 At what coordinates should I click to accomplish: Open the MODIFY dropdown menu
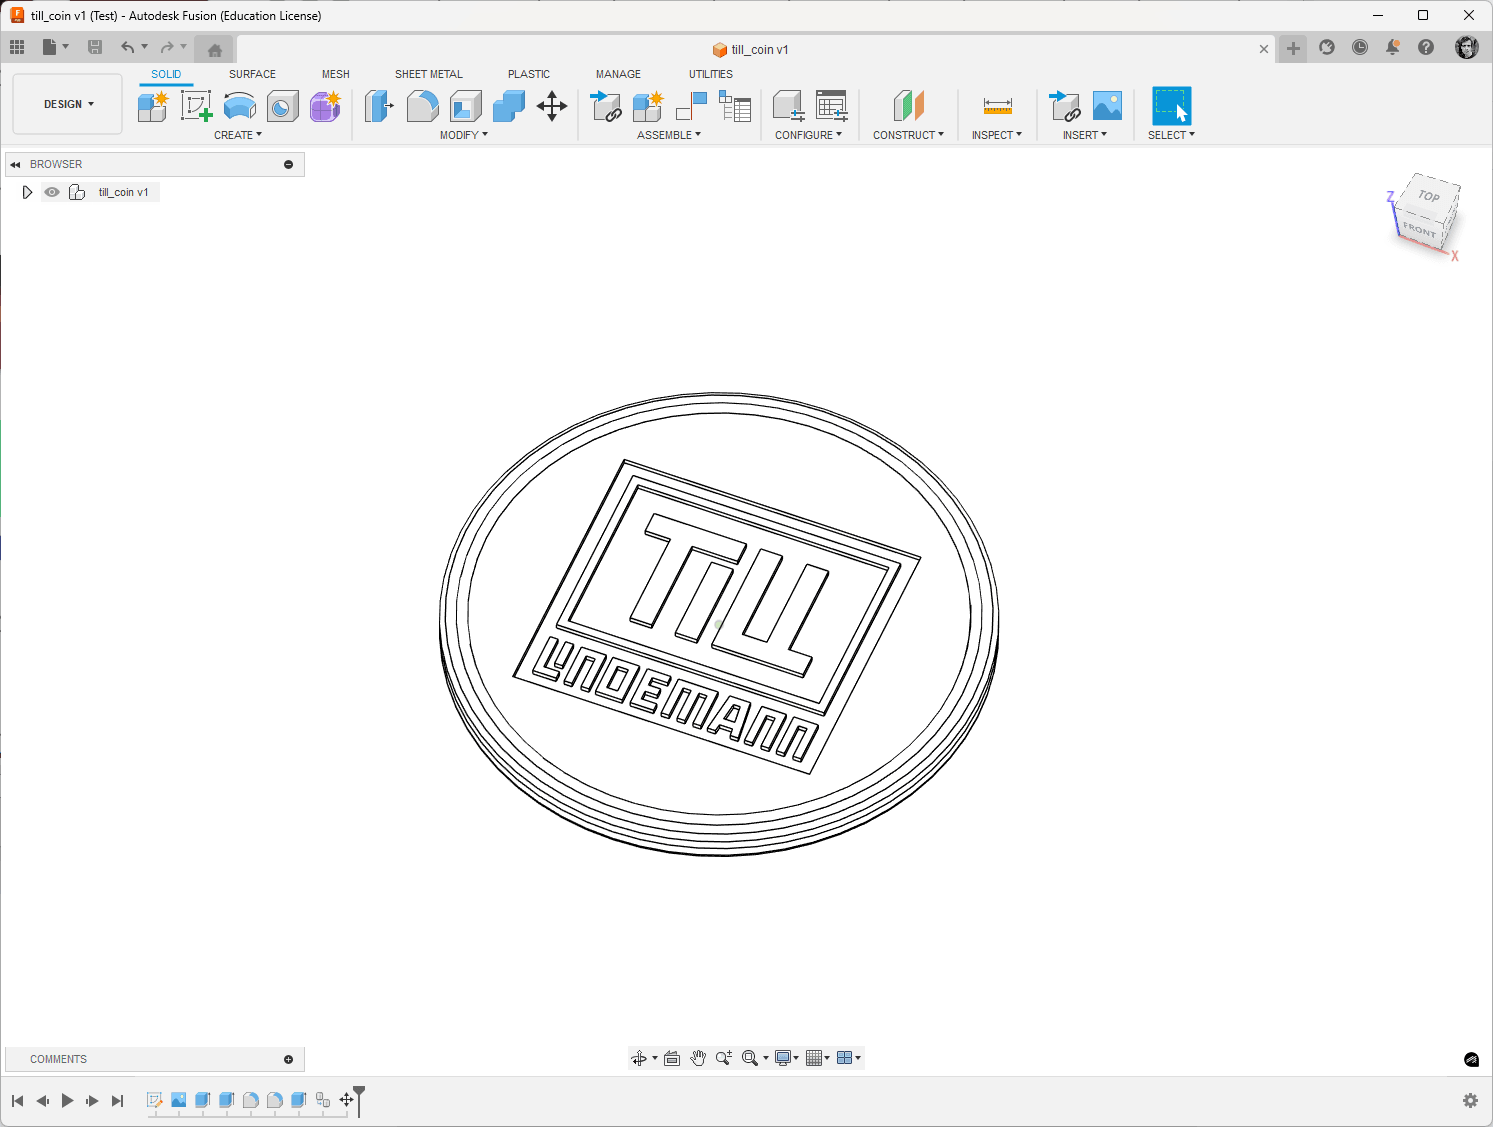[x=464, y=135]
